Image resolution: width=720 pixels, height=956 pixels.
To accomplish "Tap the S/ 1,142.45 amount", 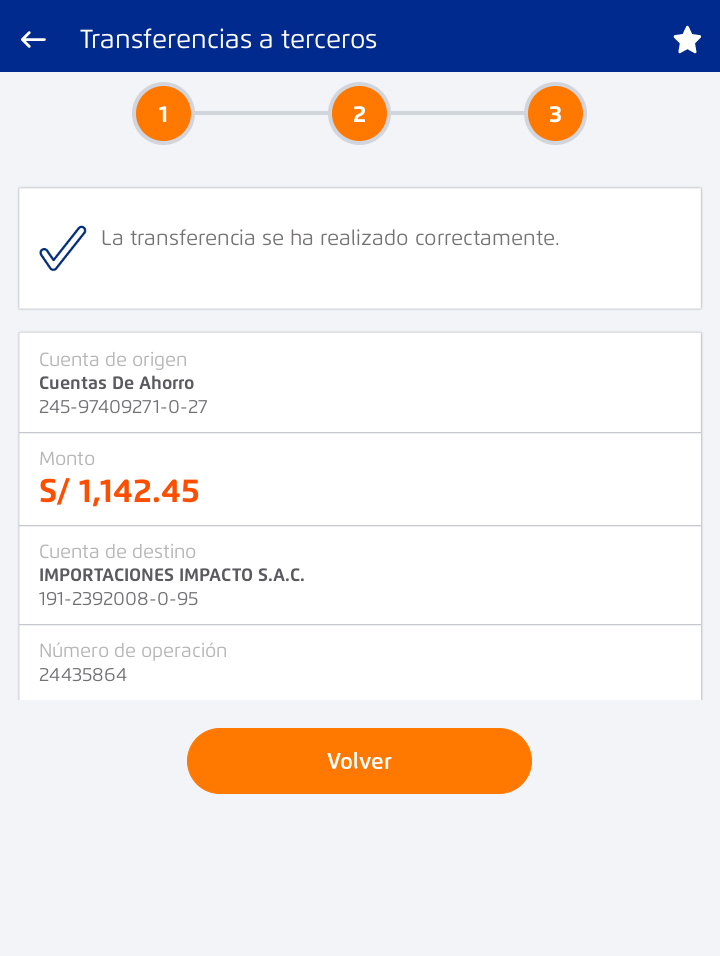I will tap(119, 492).
